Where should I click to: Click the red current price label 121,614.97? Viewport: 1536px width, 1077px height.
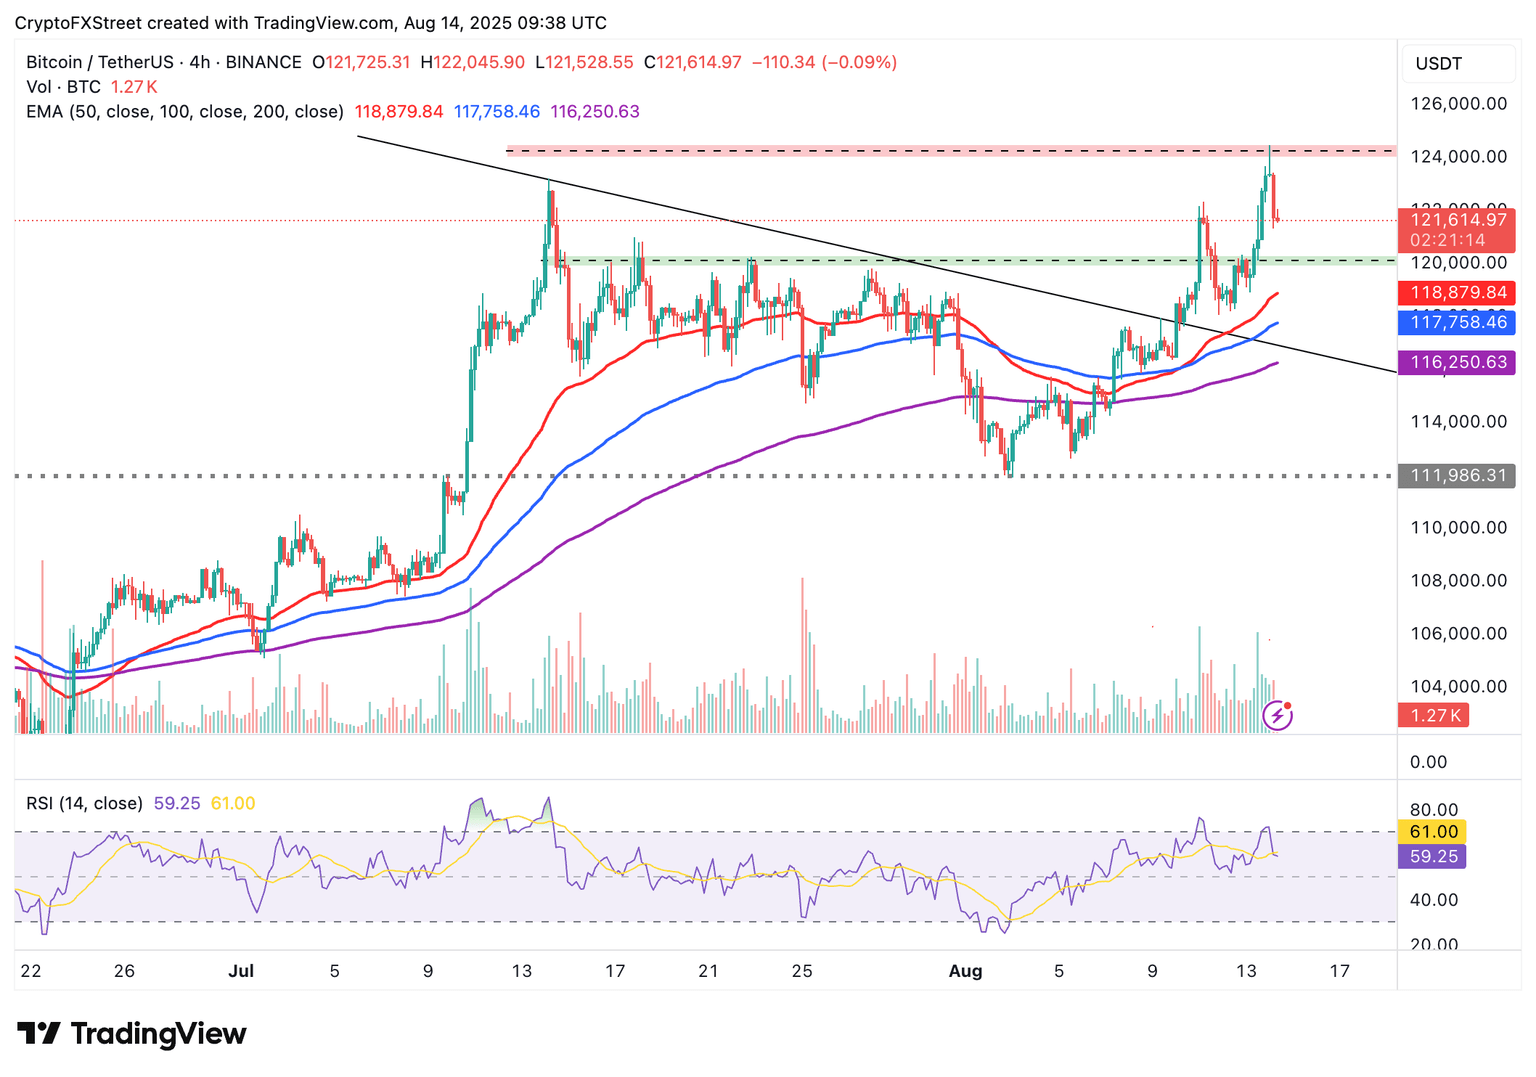point(1457,221)
